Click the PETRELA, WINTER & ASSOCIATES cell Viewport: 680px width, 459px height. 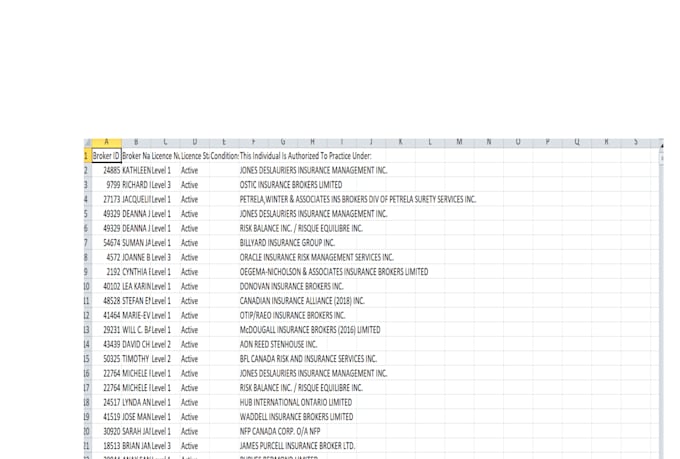pyautogui.click(x=358, y=200)
